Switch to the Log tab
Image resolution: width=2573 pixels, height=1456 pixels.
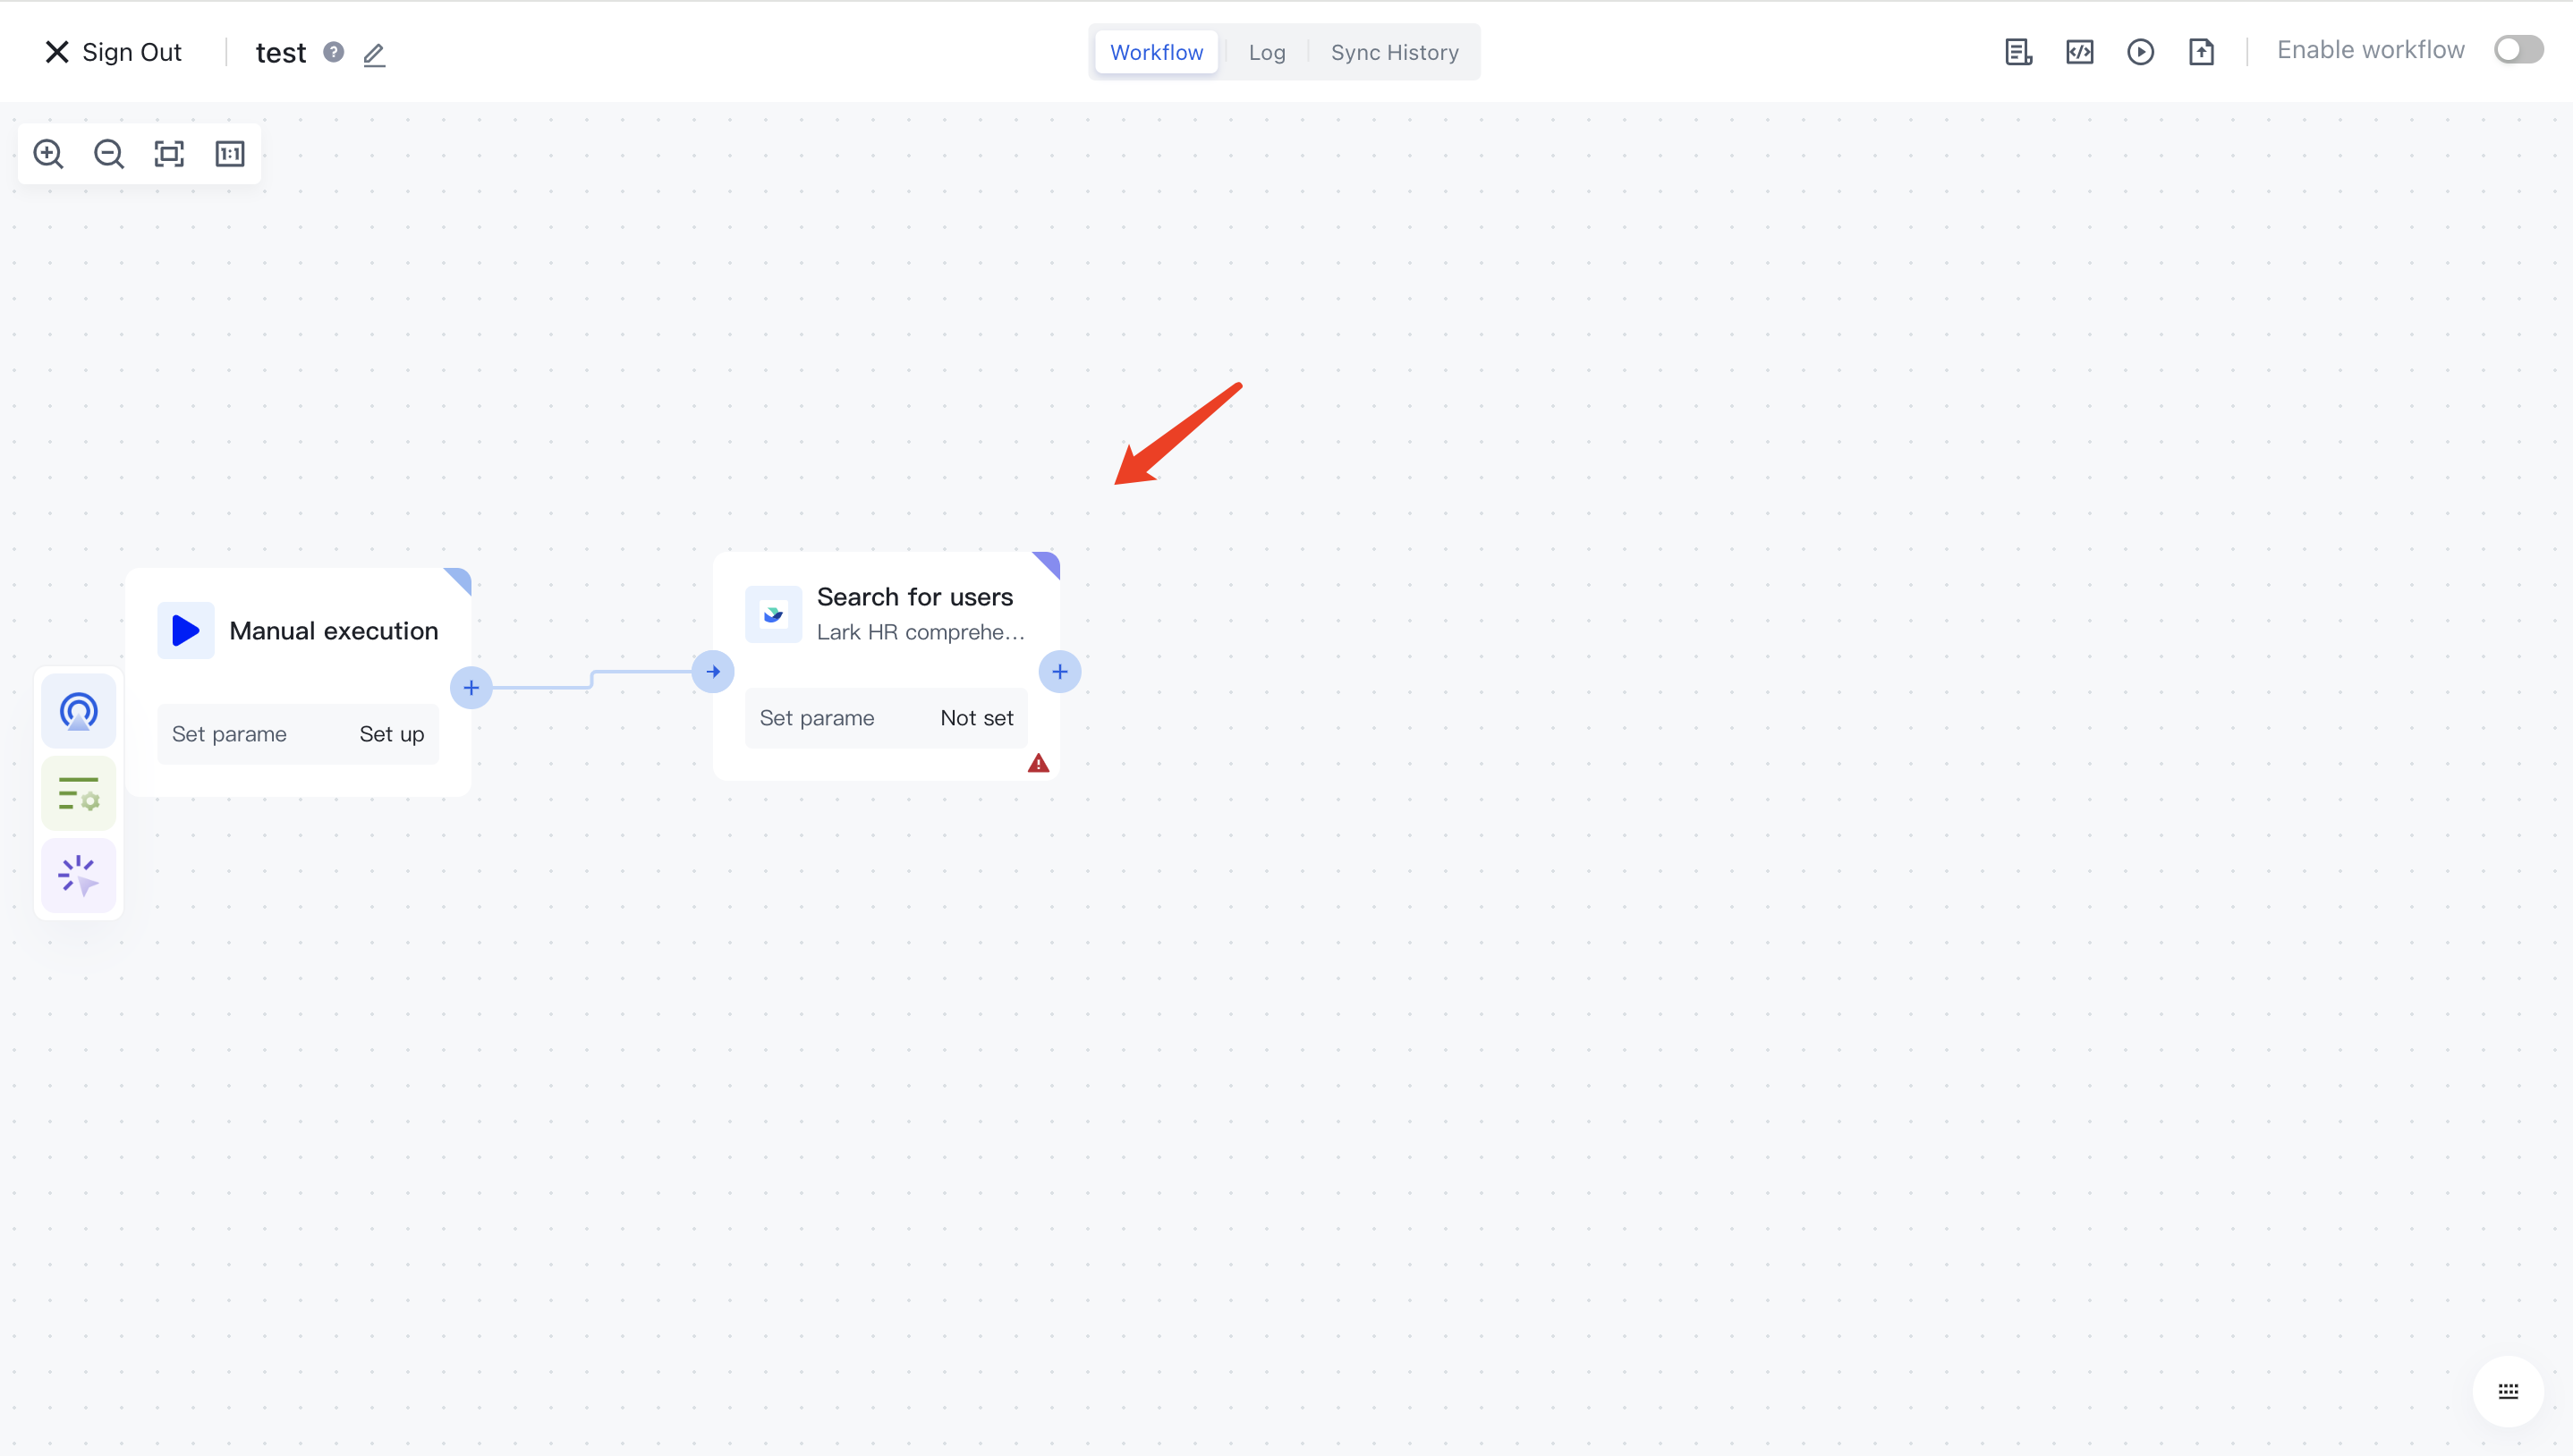[1266, 52]
